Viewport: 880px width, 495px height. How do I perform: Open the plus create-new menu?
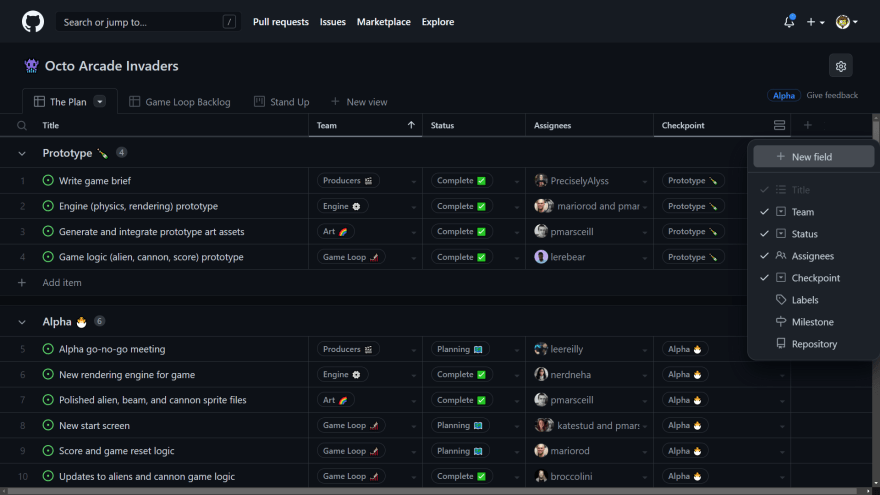pos(815,22)
